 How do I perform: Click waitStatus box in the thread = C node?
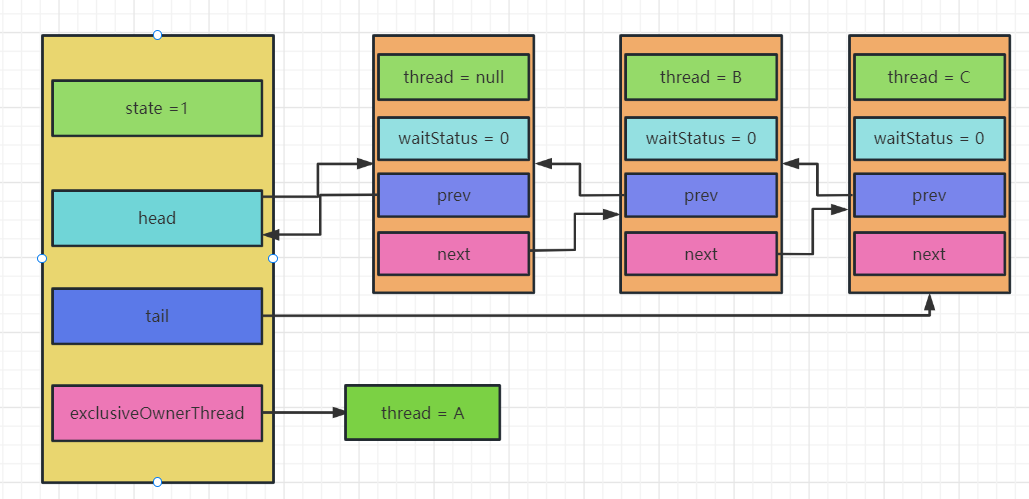(929, 138)
